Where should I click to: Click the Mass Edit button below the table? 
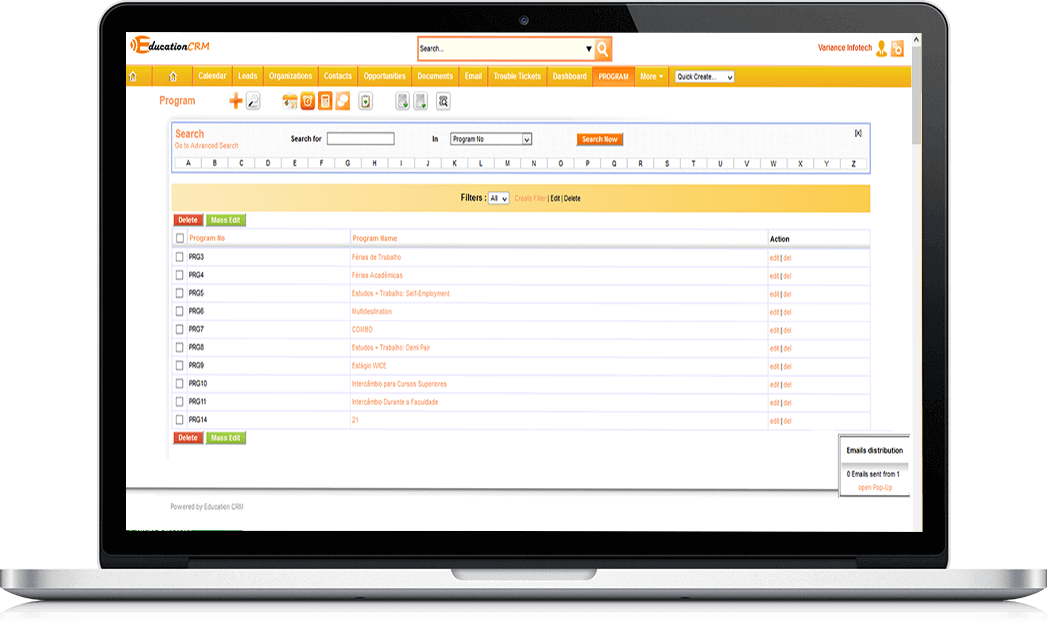226,438
